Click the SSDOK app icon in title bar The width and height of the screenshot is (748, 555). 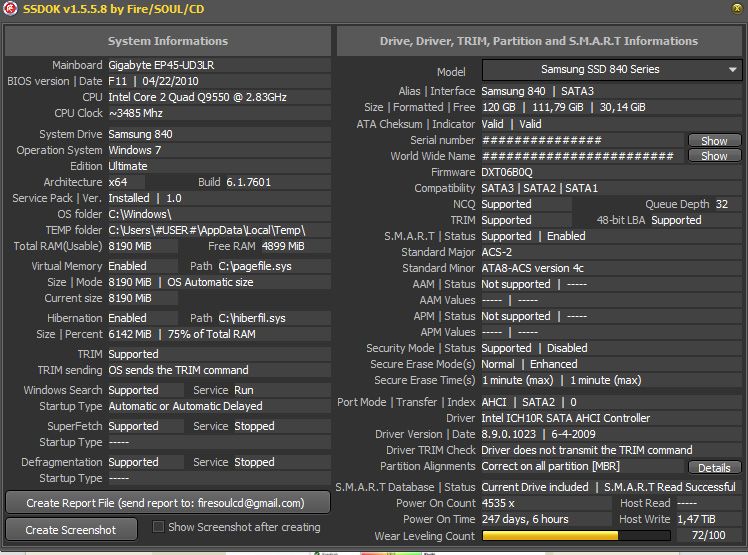click(x=10, y=9)
